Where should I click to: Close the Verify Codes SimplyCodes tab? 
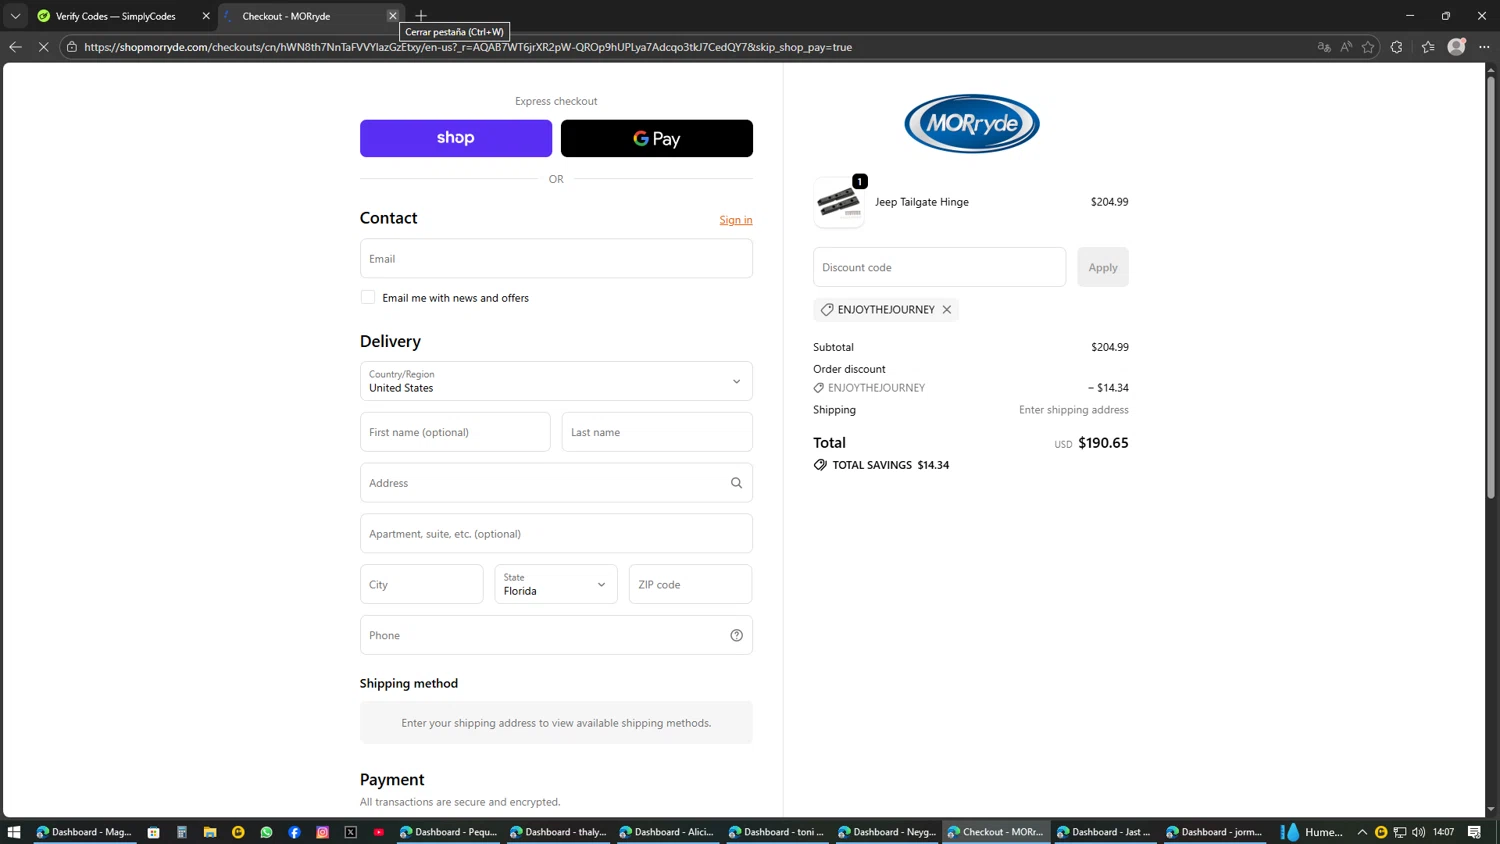206,16
